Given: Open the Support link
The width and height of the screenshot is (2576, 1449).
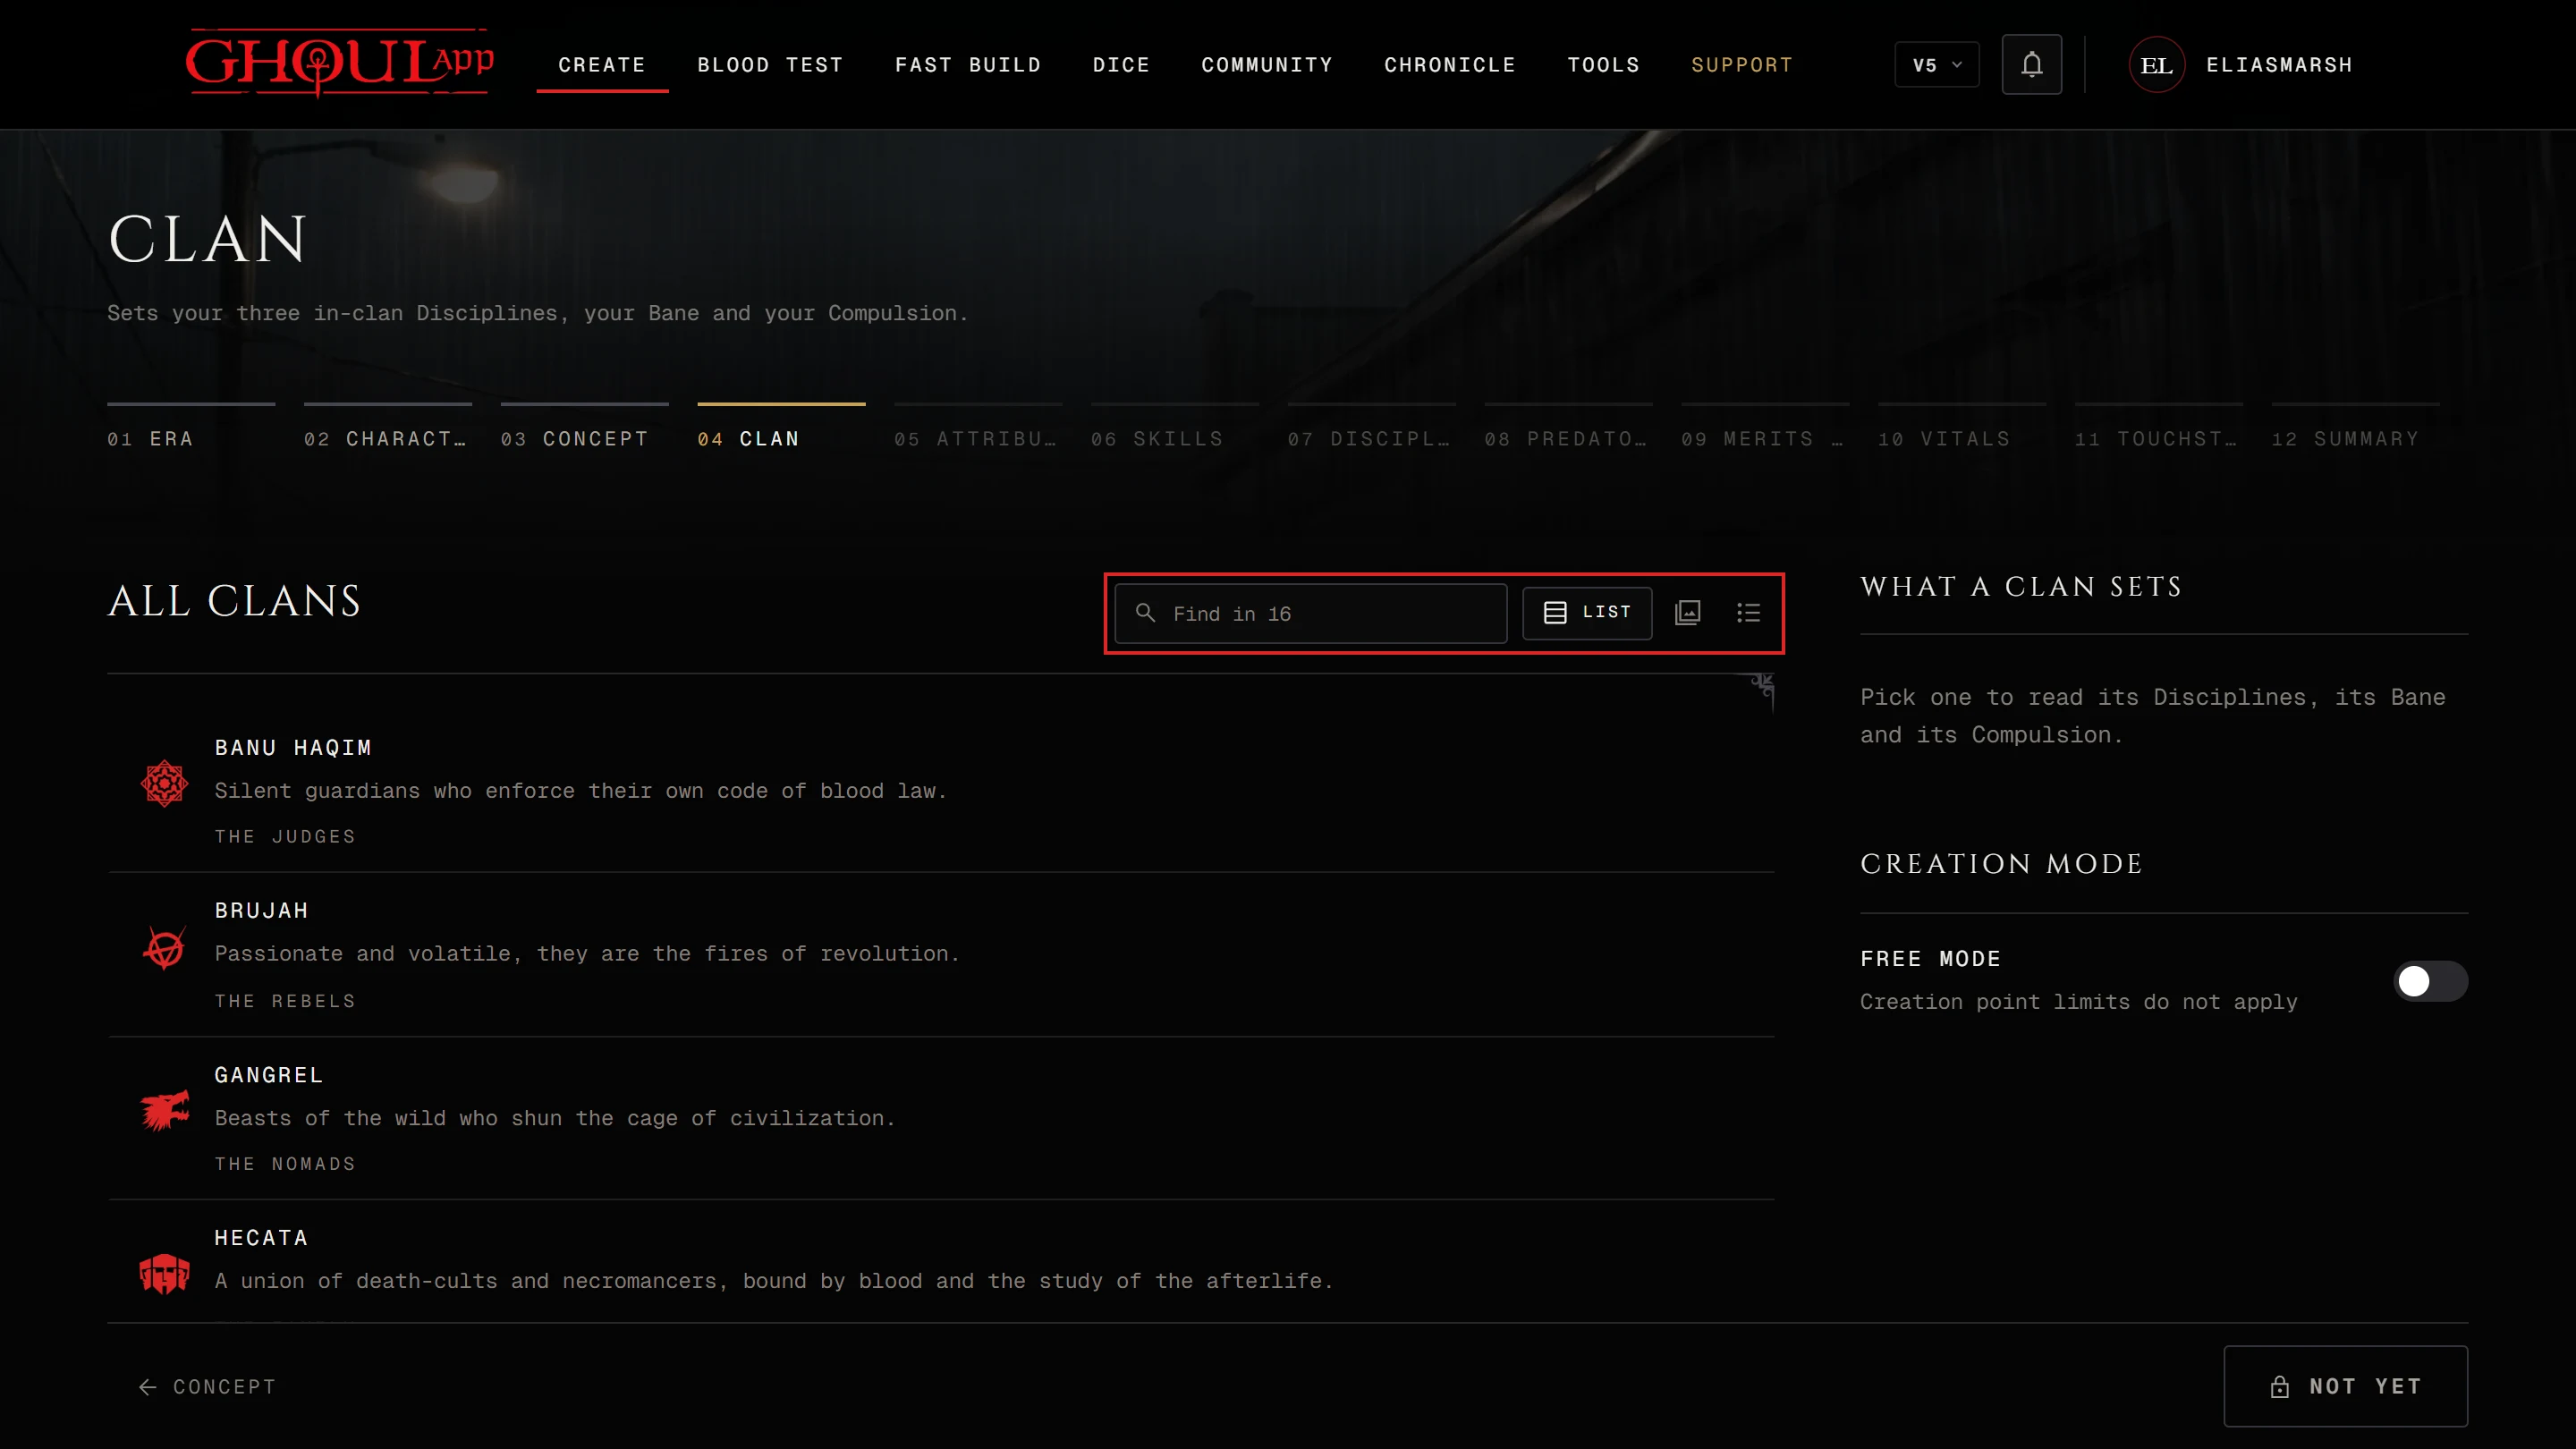Looking at the screenshot, I should coord(1741,65).
